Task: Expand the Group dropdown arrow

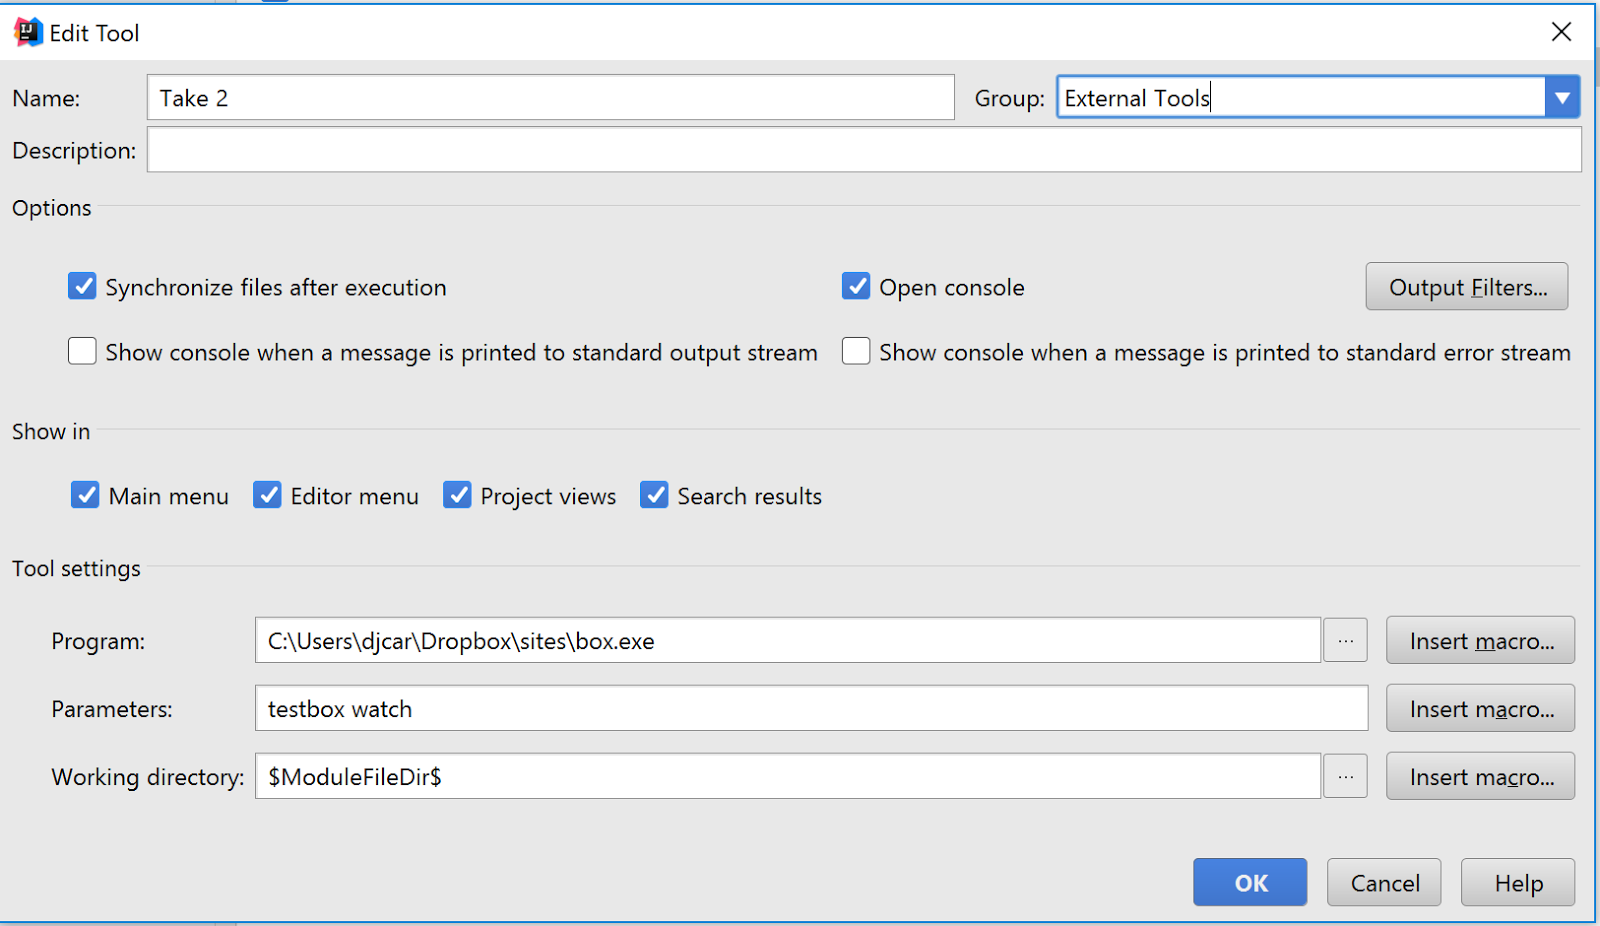Action: pyautogui.click(x=1562, y=97)
